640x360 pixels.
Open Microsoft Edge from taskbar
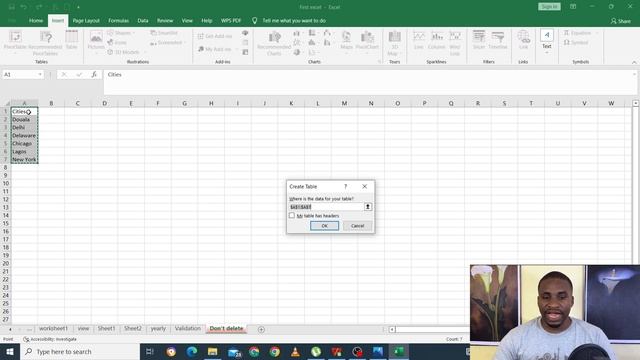[192, 351]
